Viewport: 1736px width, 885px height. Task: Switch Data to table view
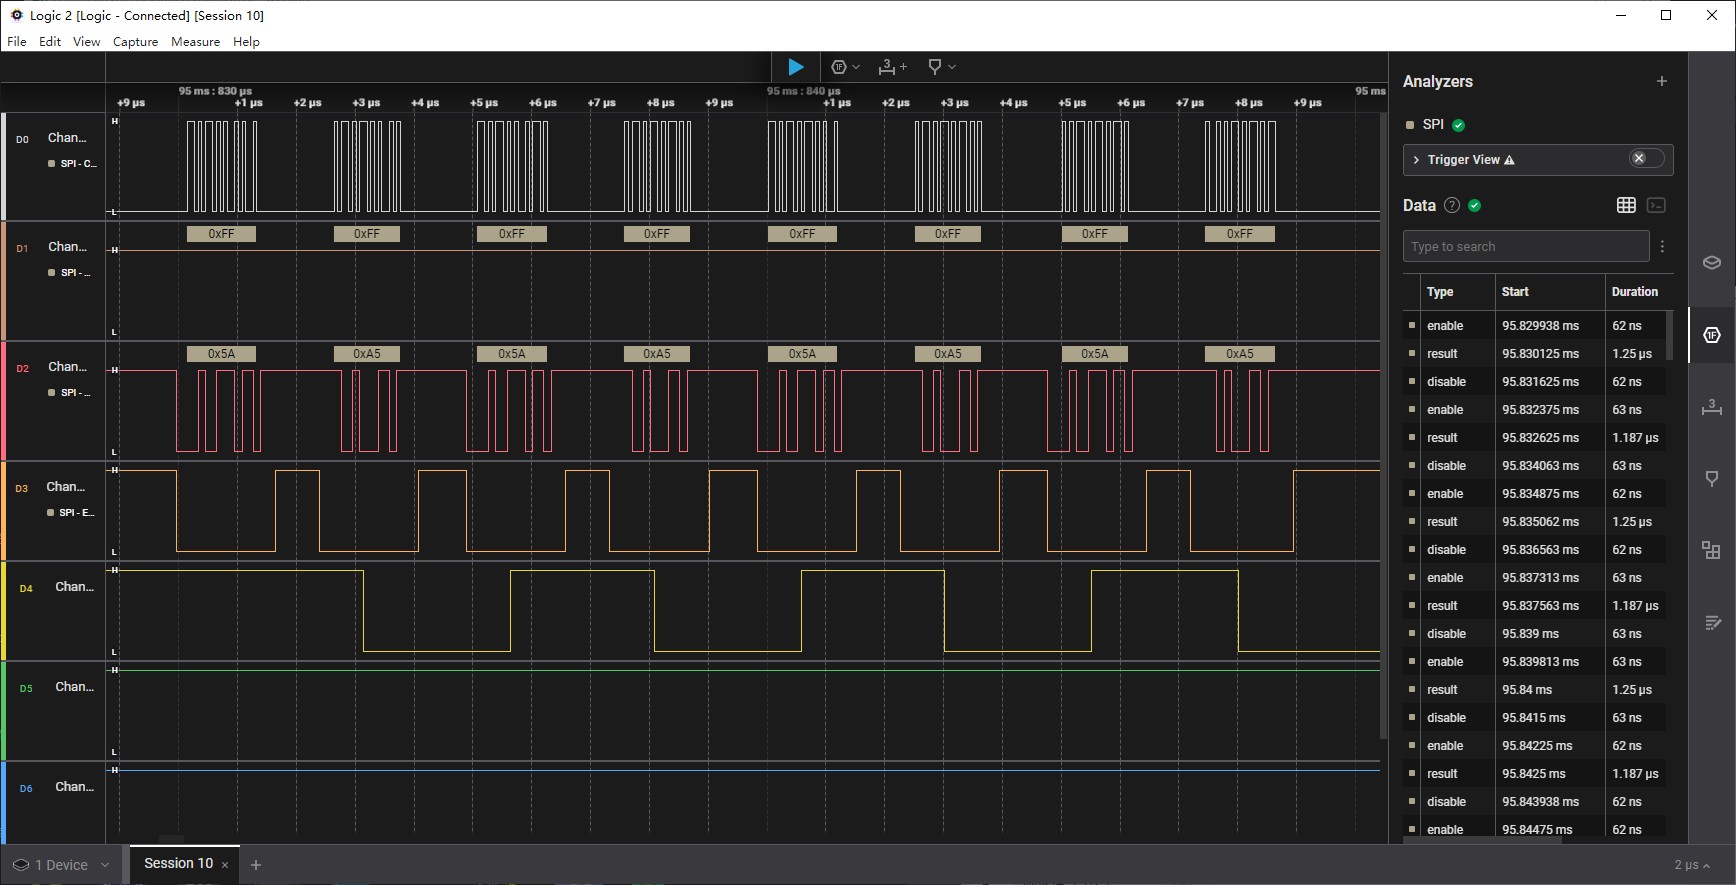pyautogui.click(x=1626, y=205)
